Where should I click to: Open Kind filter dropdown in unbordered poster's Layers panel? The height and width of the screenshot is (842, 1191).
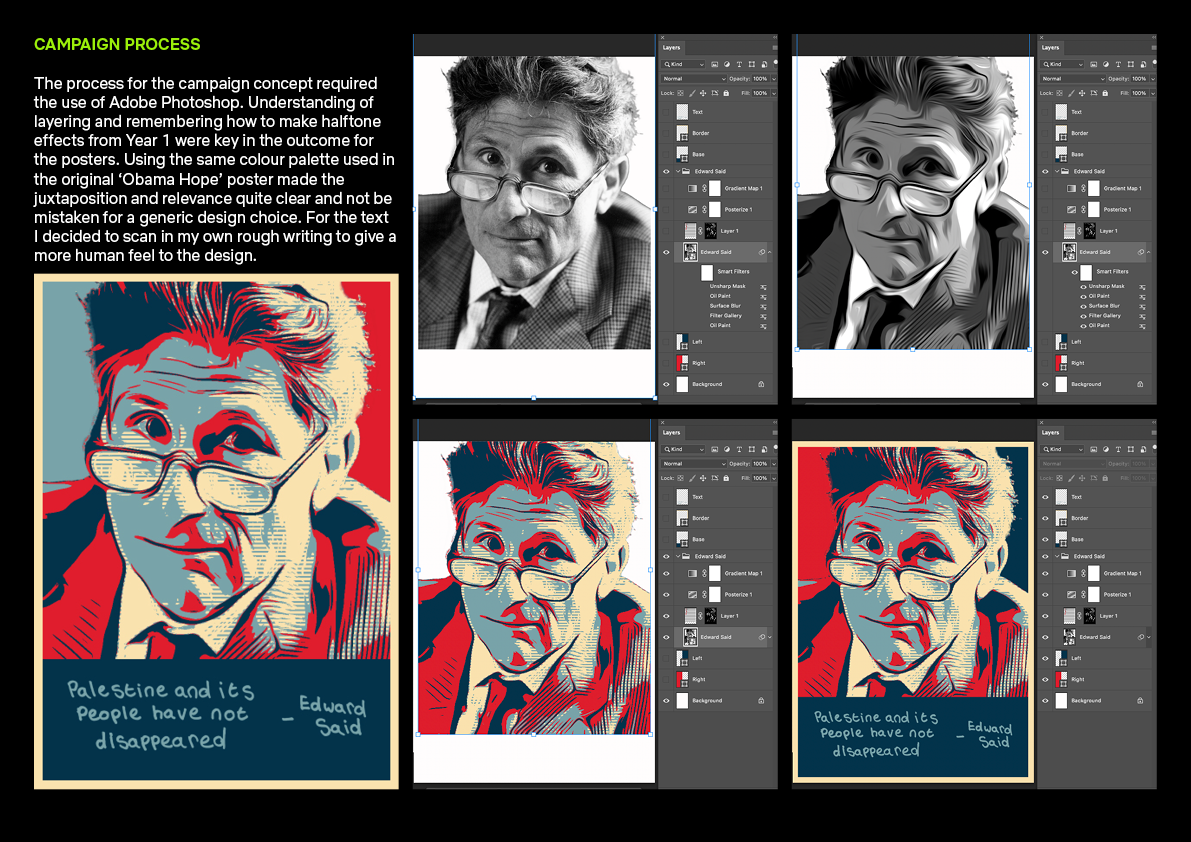[x=684, y=449]
